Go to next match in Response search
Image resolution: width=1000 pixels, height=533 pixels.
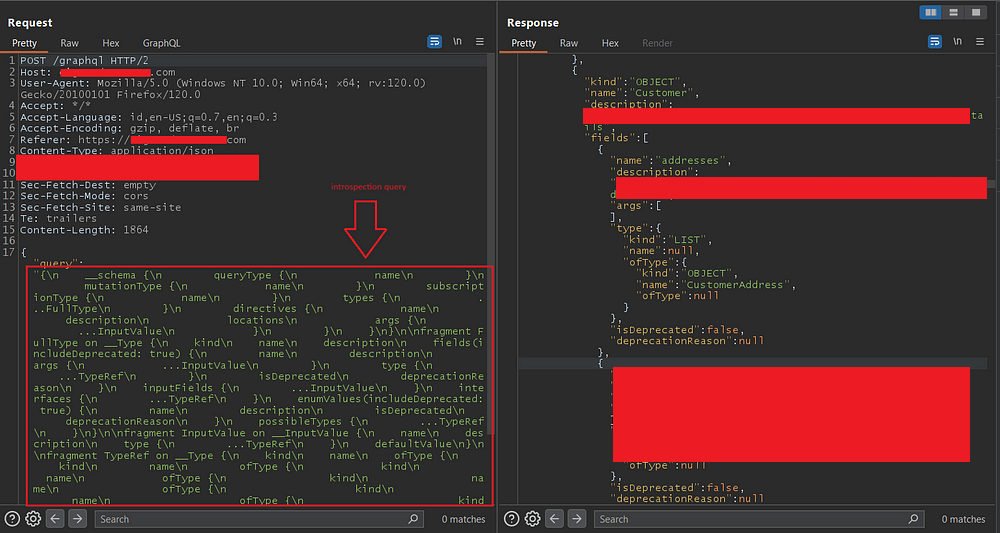click(x=577, y=518)
